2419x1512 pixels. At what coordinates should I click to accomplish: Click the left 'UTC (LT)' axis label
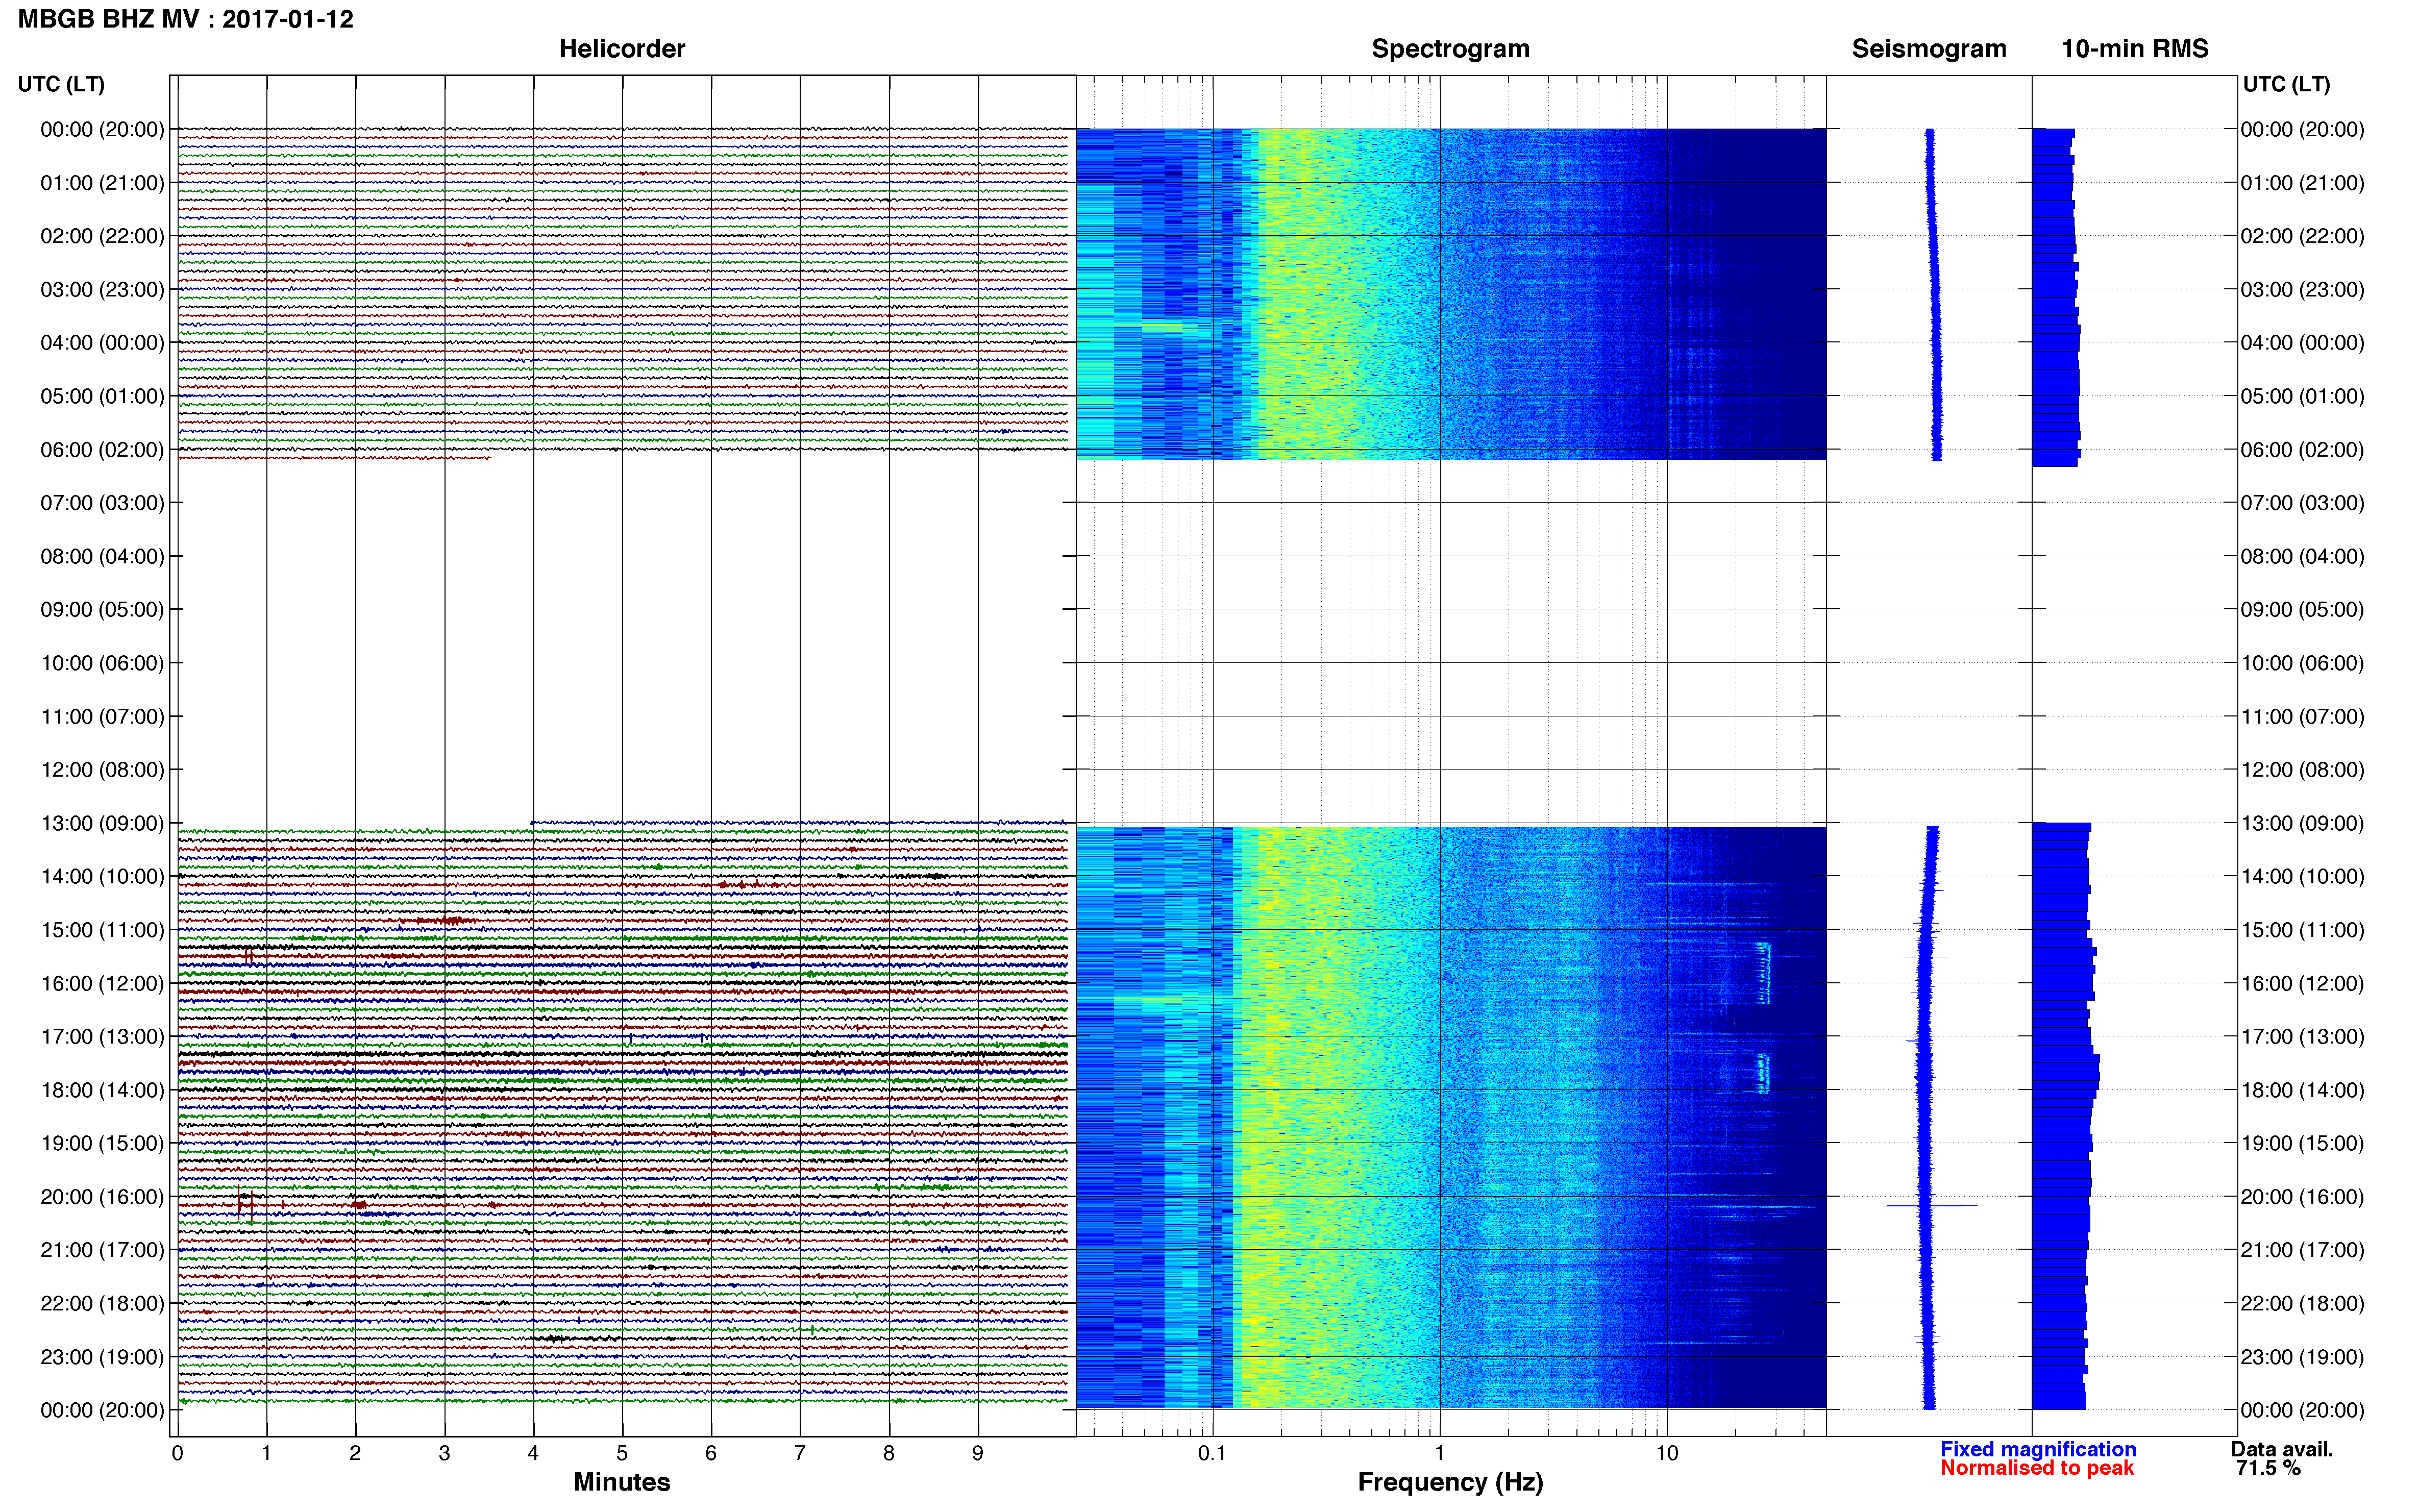(x=61, y=84)
